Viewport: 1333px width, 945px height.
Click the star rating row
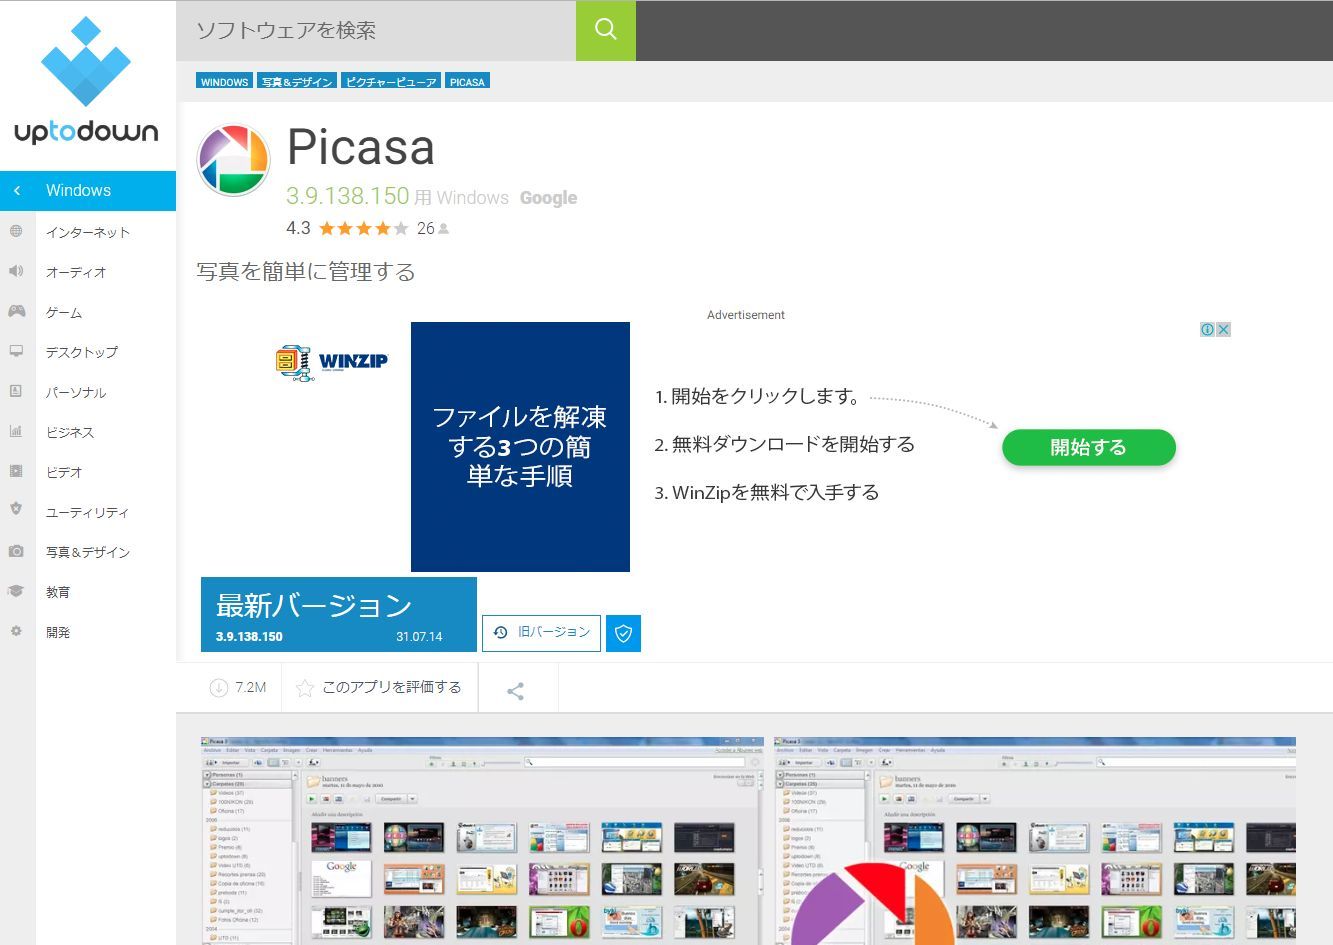click(x=364, y=228)
